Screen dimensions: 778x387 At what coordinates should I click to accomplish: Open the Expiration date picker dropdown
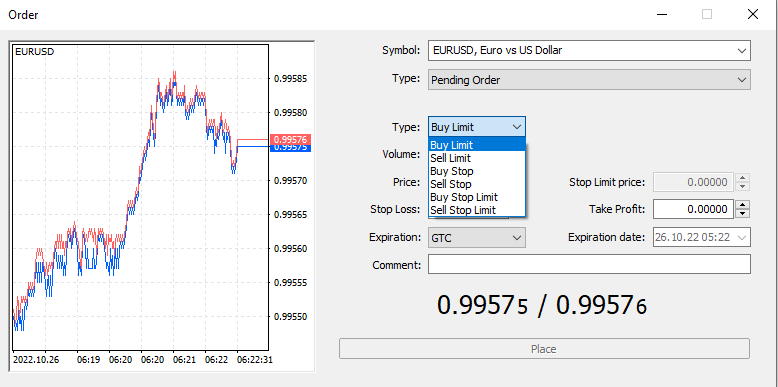pos(742,237)
